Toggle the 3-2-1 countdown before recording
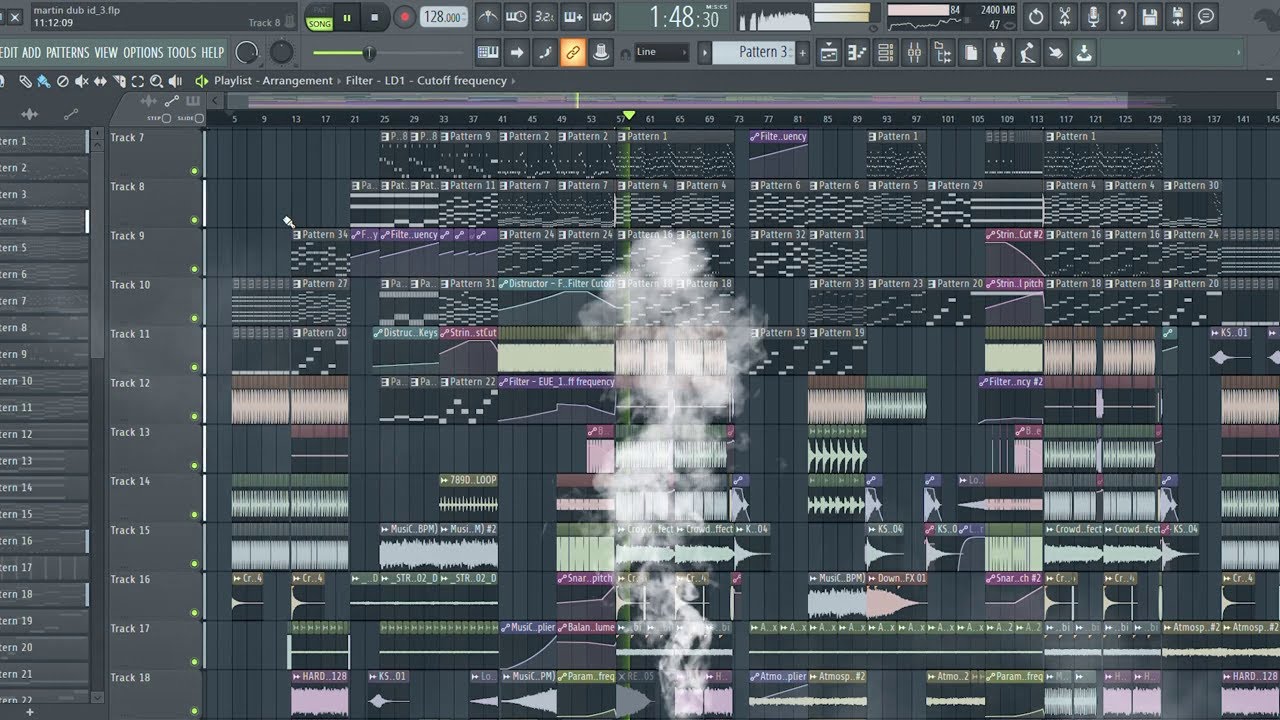 pos(545,17)
